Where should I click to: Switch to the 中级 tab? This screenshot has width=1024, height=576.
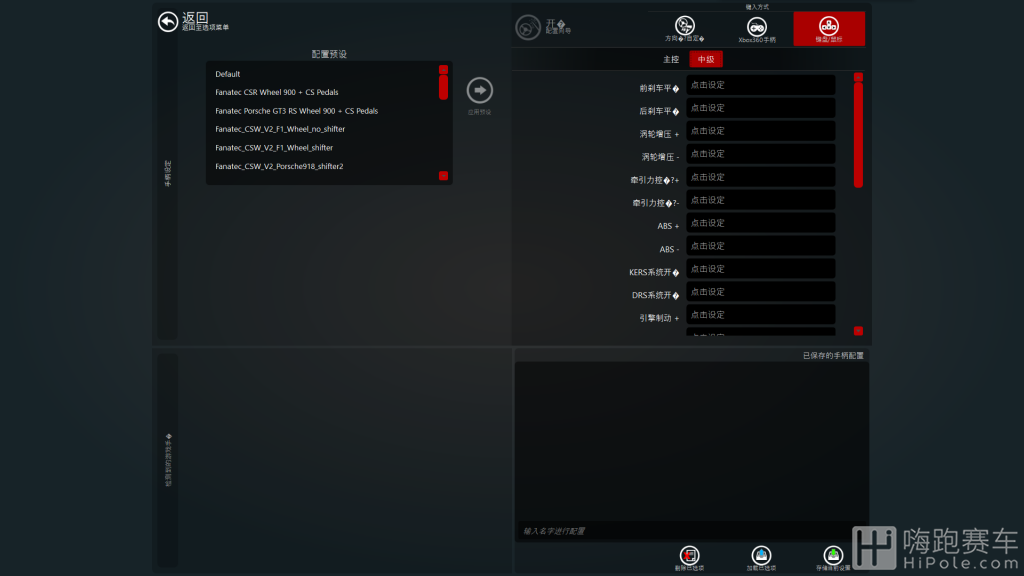[x=706, y=59]
